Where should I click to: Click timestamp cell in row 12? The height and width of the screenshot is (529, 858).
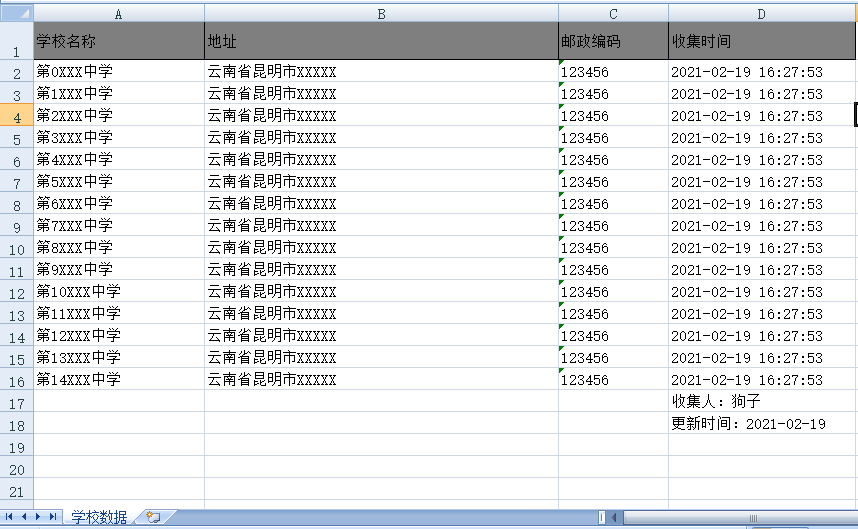click(x=762, y=291)
